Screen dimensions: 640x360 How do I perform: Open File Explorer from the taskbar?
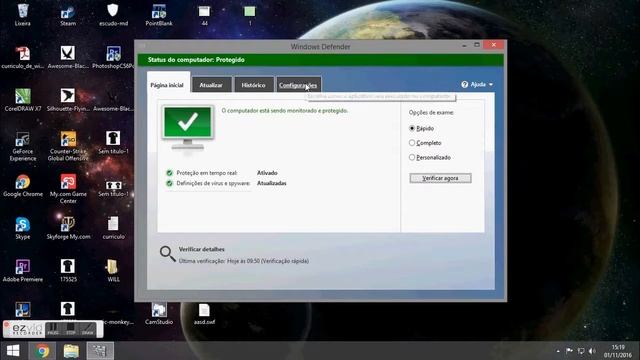(71, 351)
